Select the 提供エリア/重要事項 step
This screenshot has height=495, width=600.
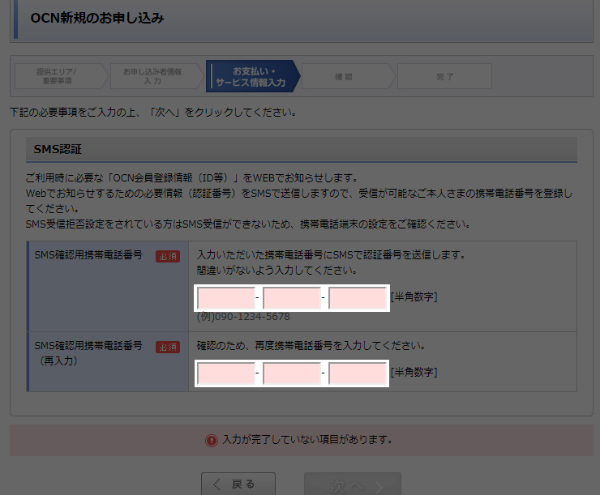(62, 76)
